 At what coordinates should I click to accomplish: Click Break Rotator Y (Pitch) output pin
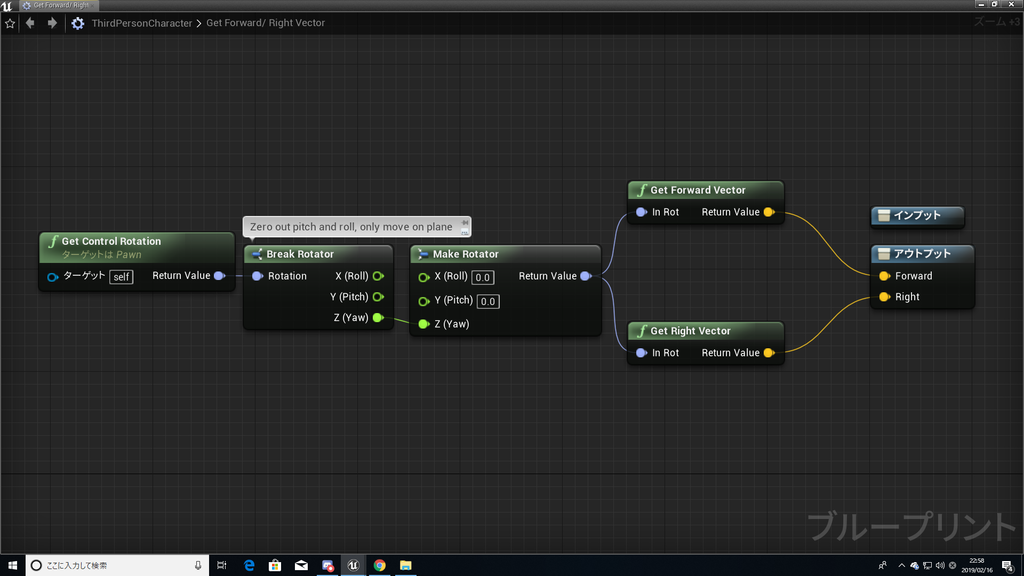coord(378,297)
